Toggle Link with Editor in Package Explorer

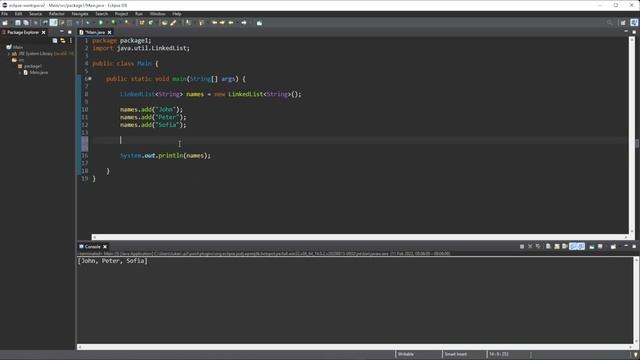coord(62,40)
